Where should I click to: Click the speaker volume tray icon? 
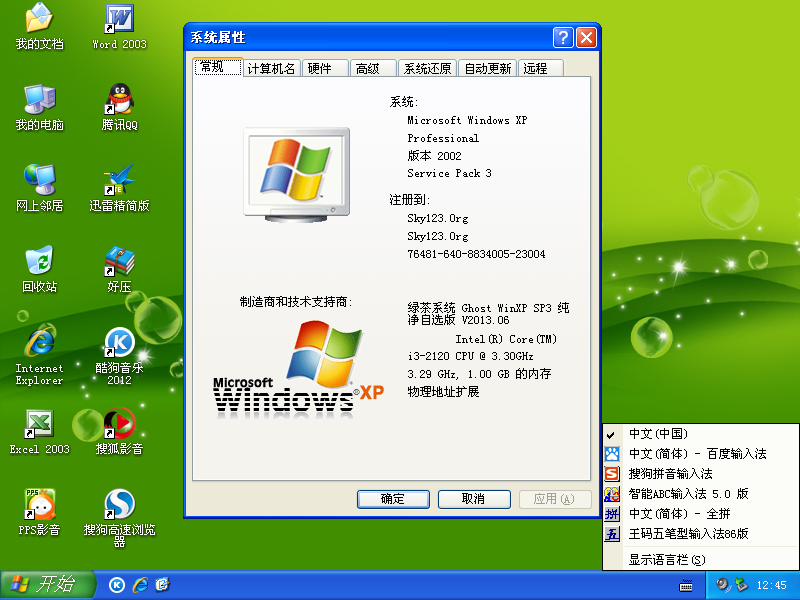point(723,585)
